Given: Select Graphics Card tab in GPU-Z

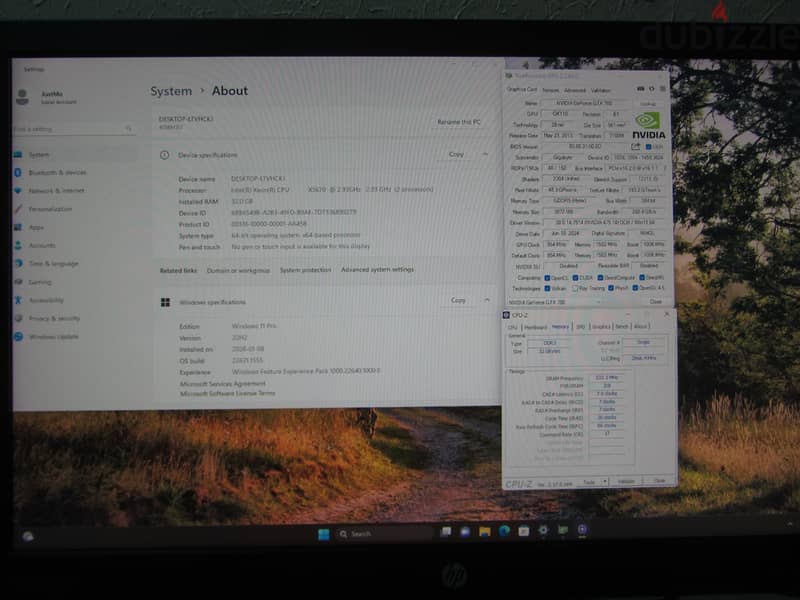Looking at the screenshot, I should (x=522, y=89).
